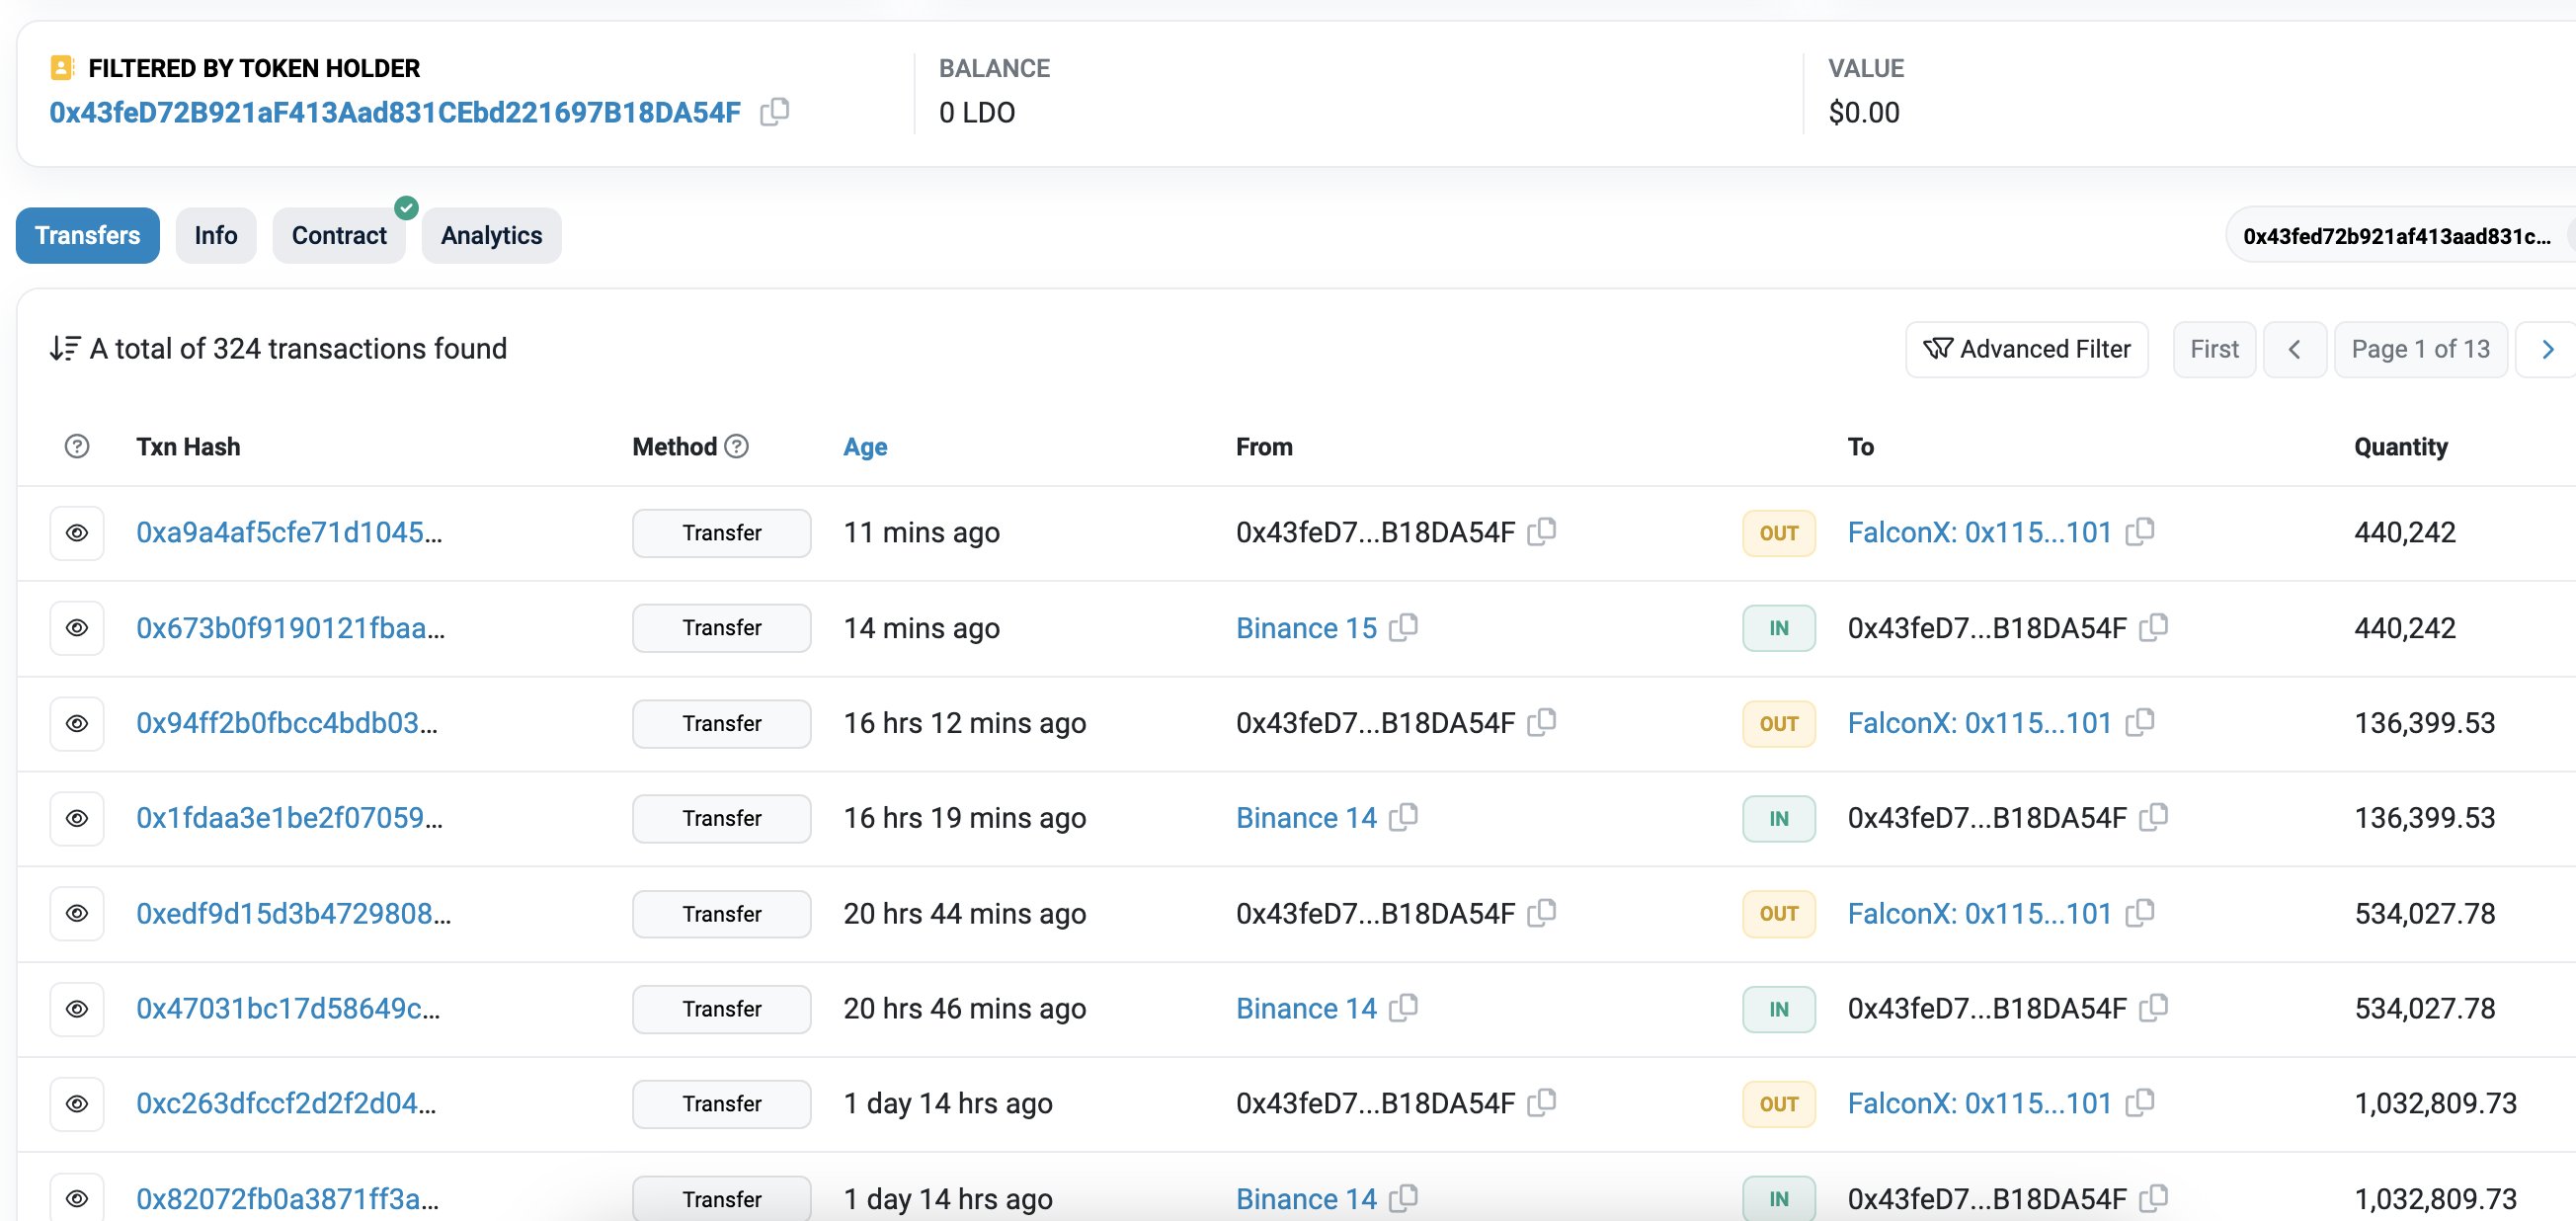Jump to First page button
The height and width of the screenshot is (1221, 2576).
[2215, 349]
